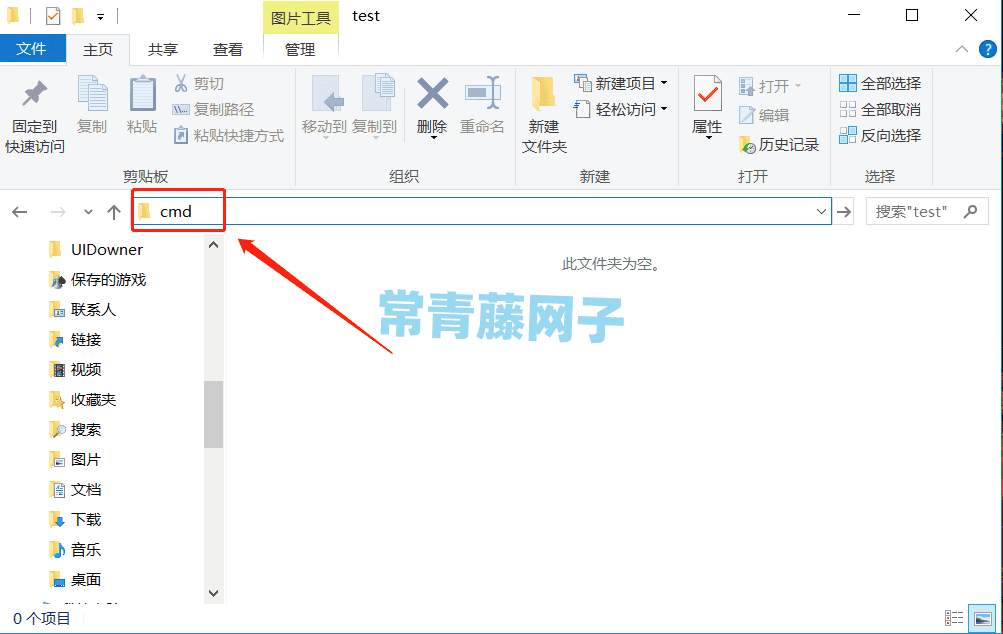This screenshot has width=1003, height=634.
Task: Click the 剪切 scissors icon
Action: (181, 83)
